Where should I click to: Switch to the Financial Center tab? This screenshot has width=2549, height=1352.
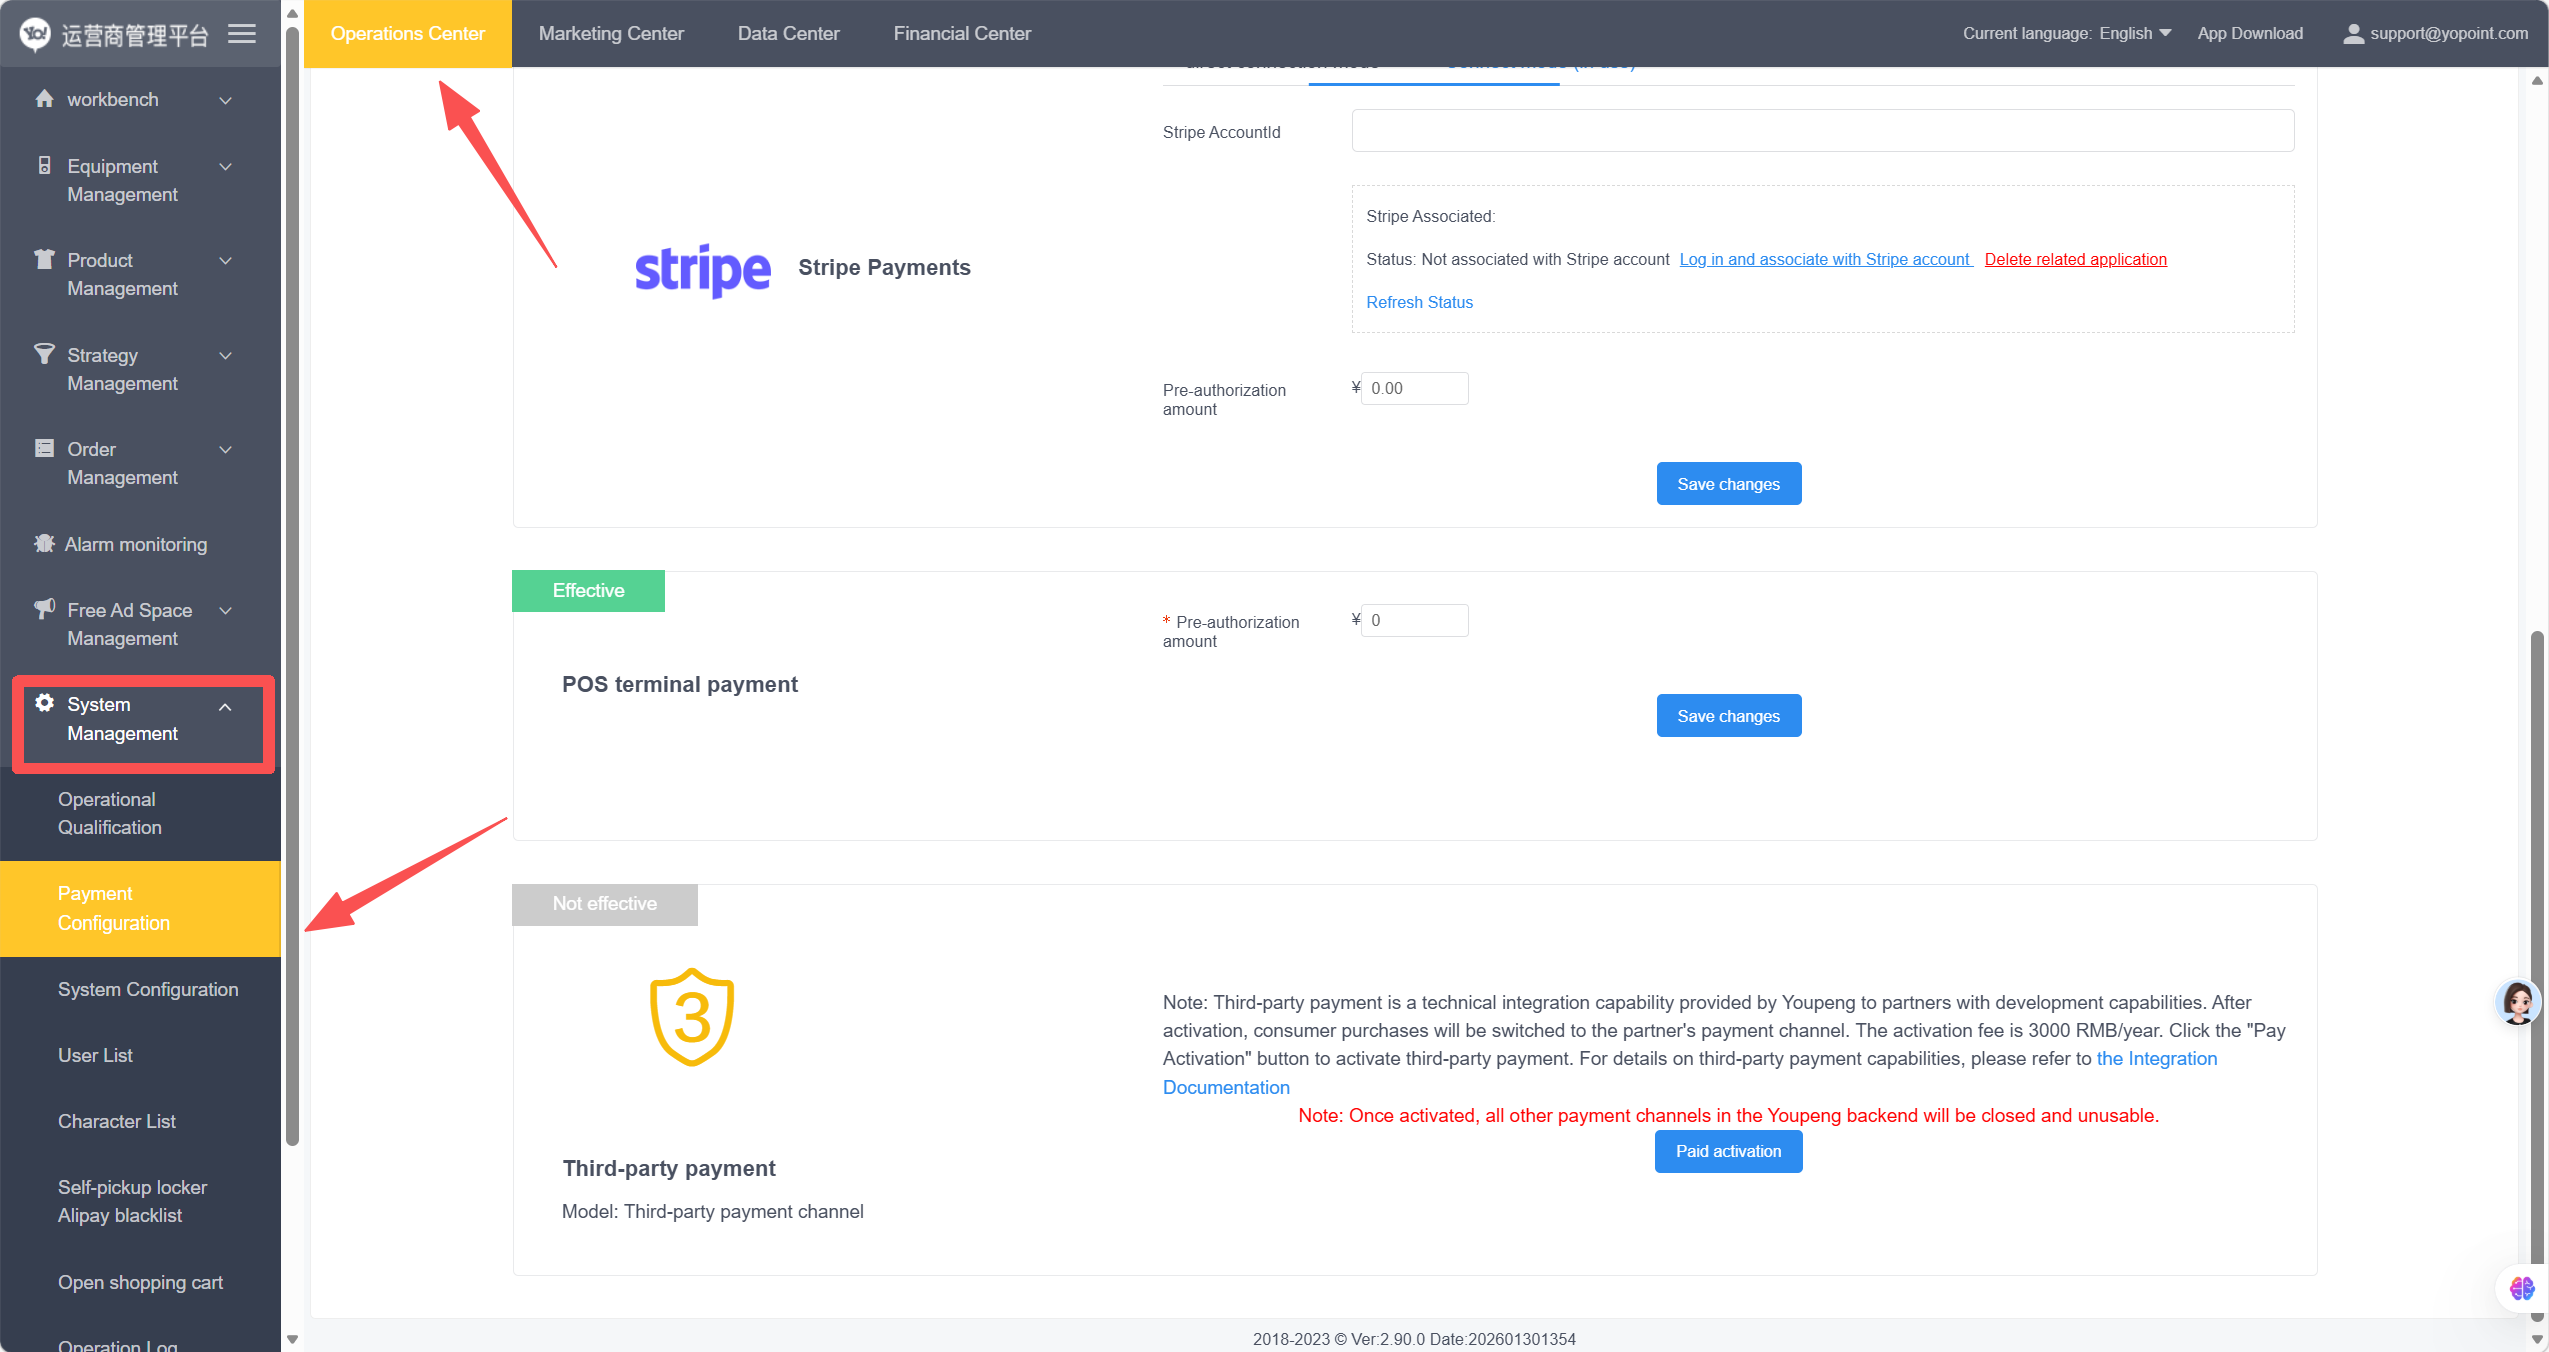pyautogui.click(x=962, y=34)
